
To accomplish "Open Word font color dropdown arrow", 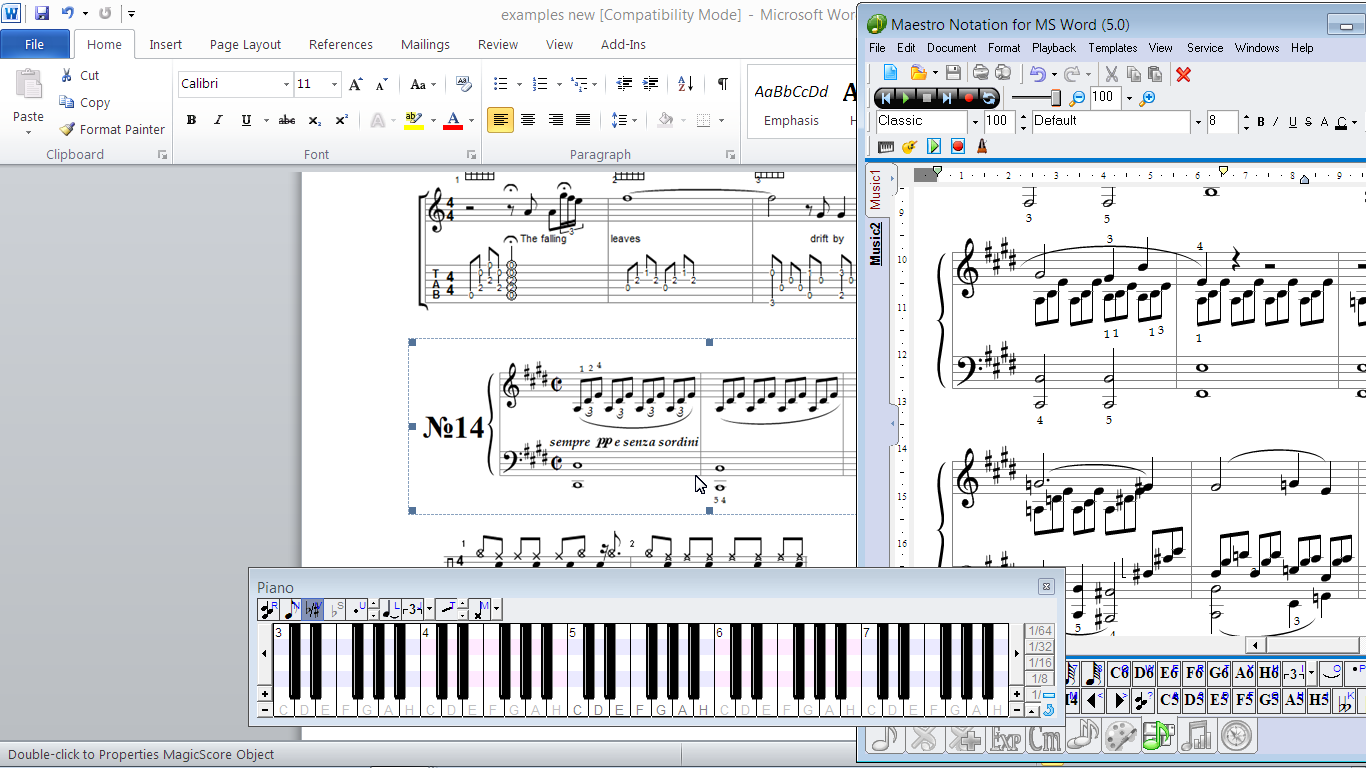I will point(472,120).
